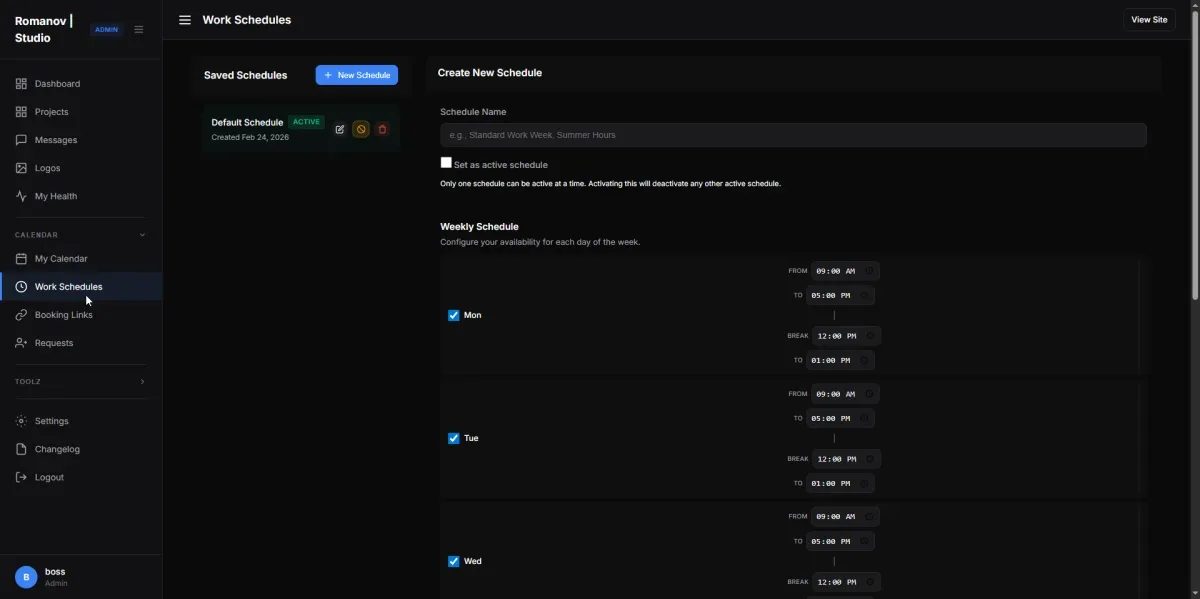Expand the TOOLZ sidebar section
The width and height of the screenshot is (1200, 599).
[142, 382]
